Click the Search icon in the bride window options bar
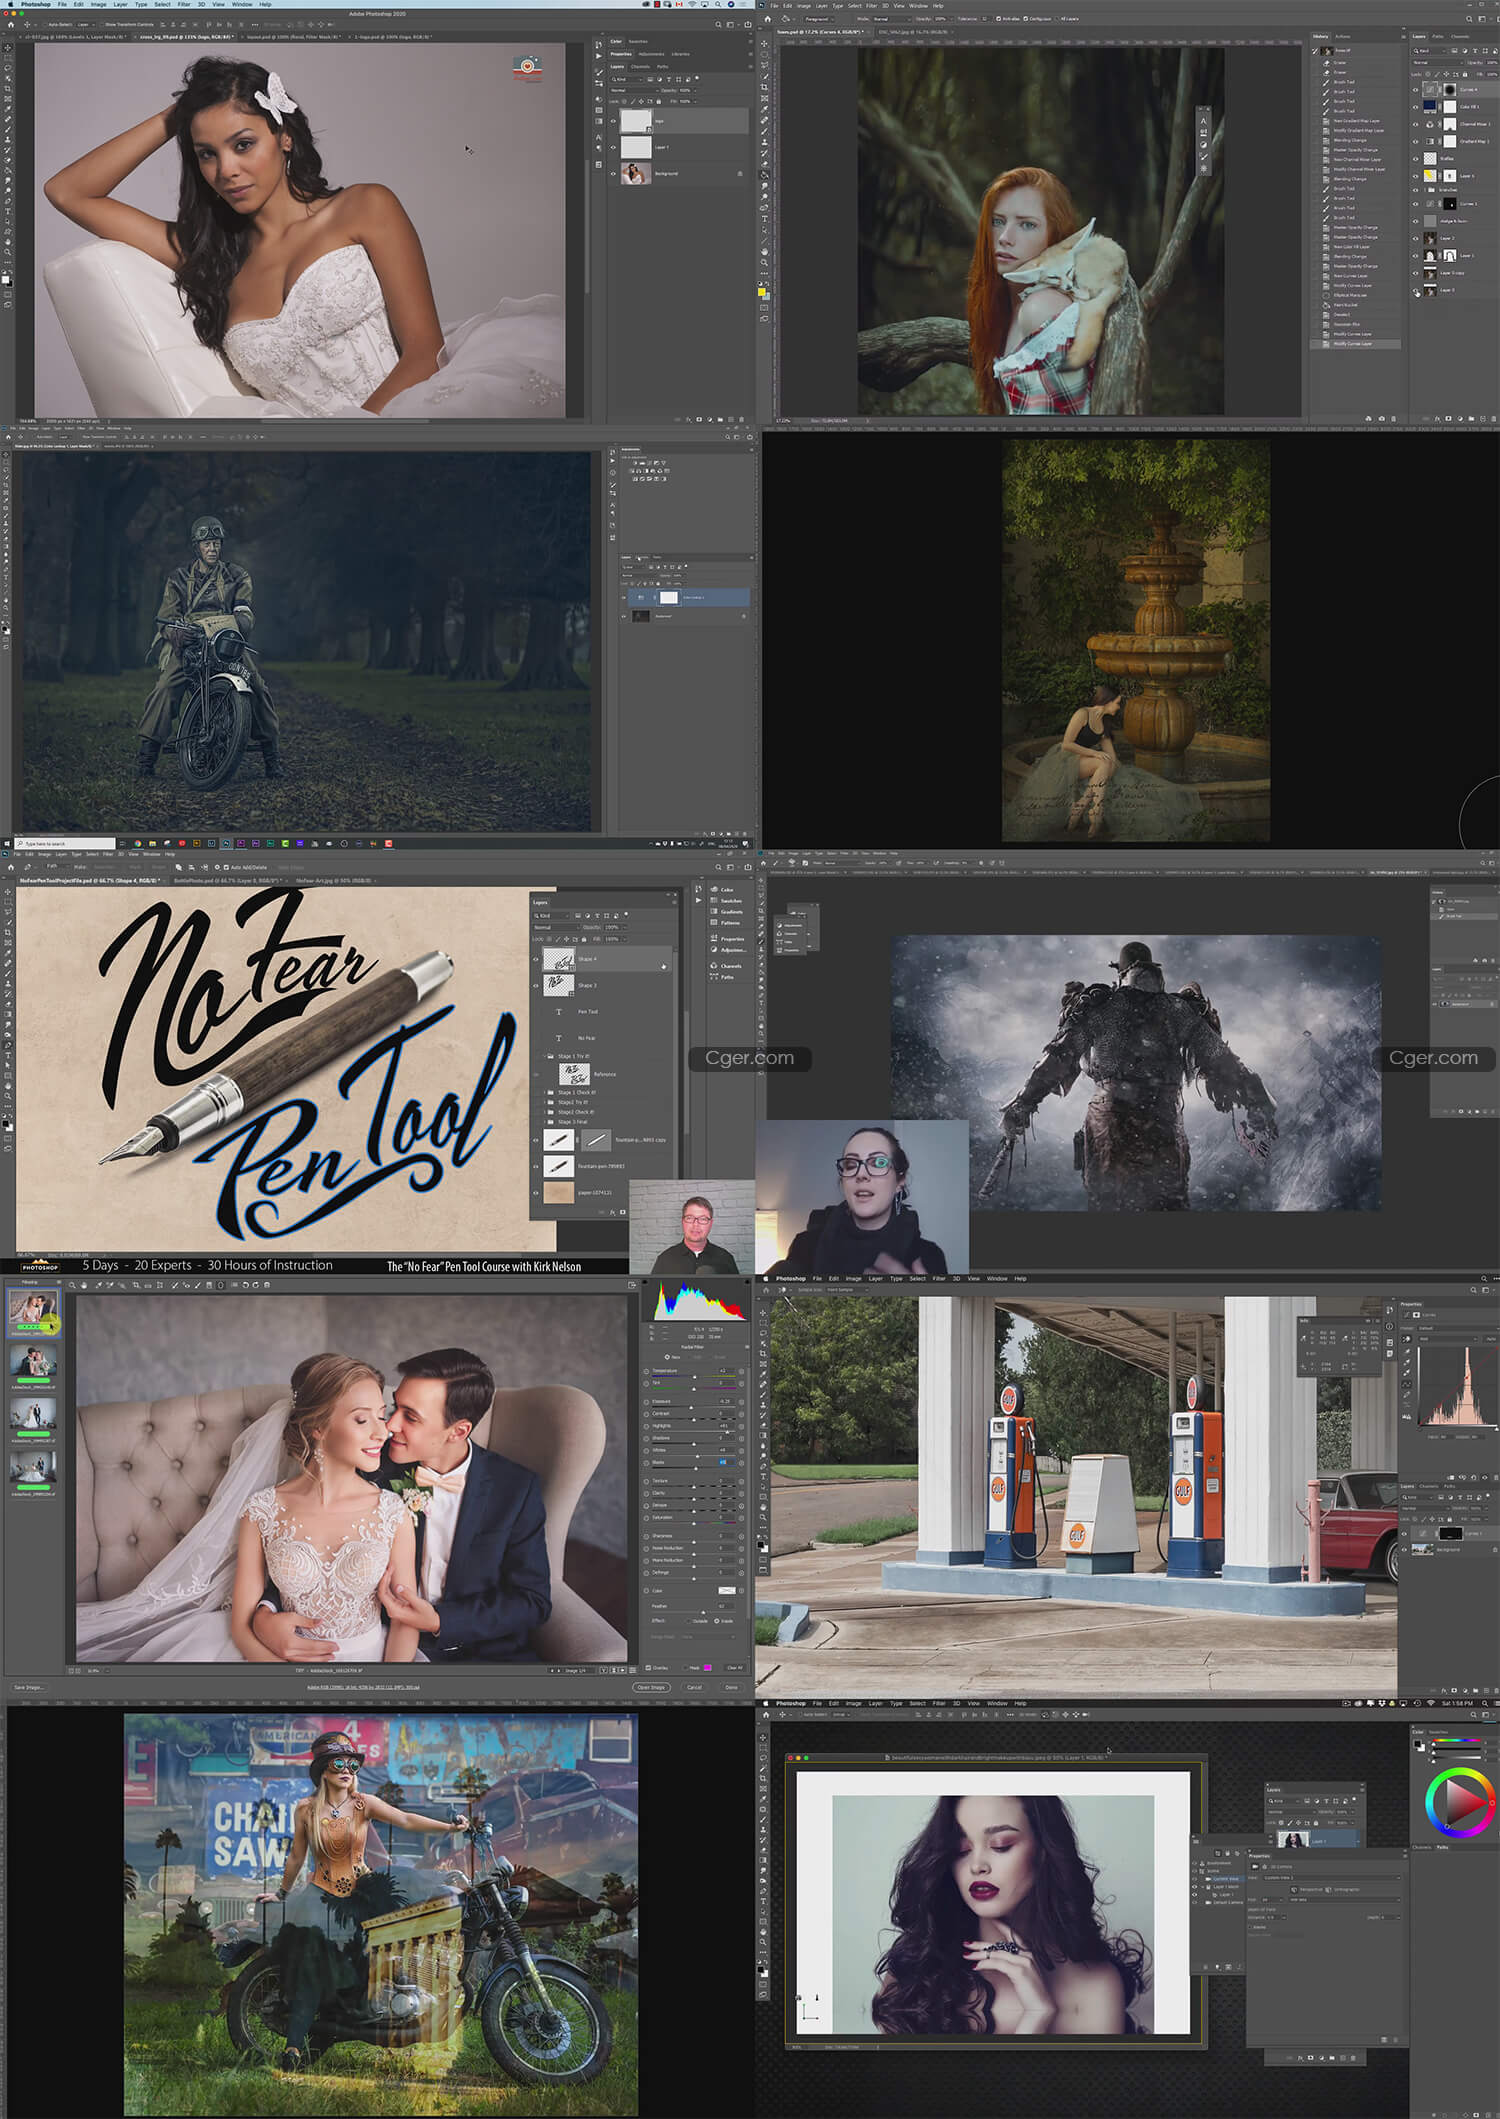 718,24
